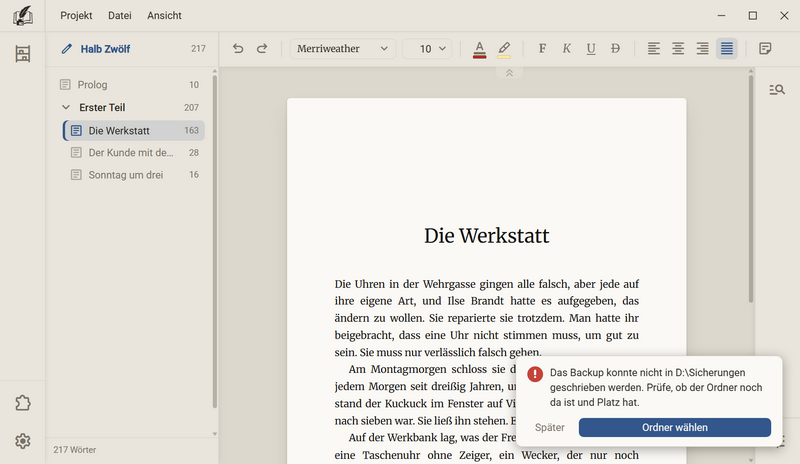Align text left

tap(654, 48)
